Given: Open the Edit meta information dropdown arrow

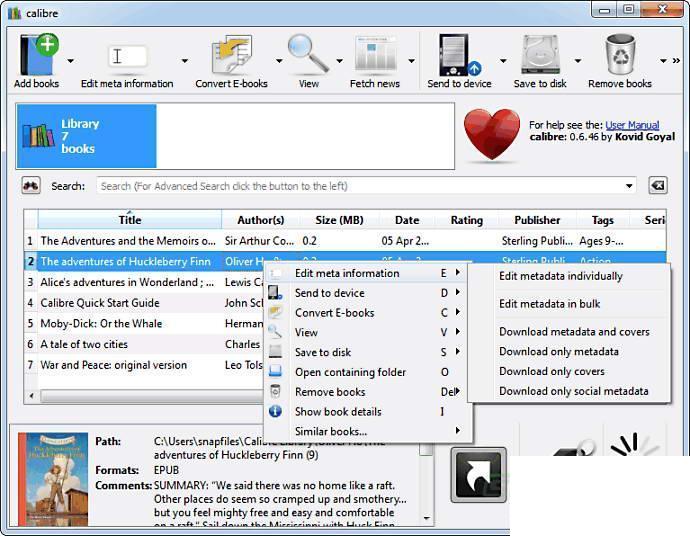Looking at the screenshot, I should [x=185, y=61].
